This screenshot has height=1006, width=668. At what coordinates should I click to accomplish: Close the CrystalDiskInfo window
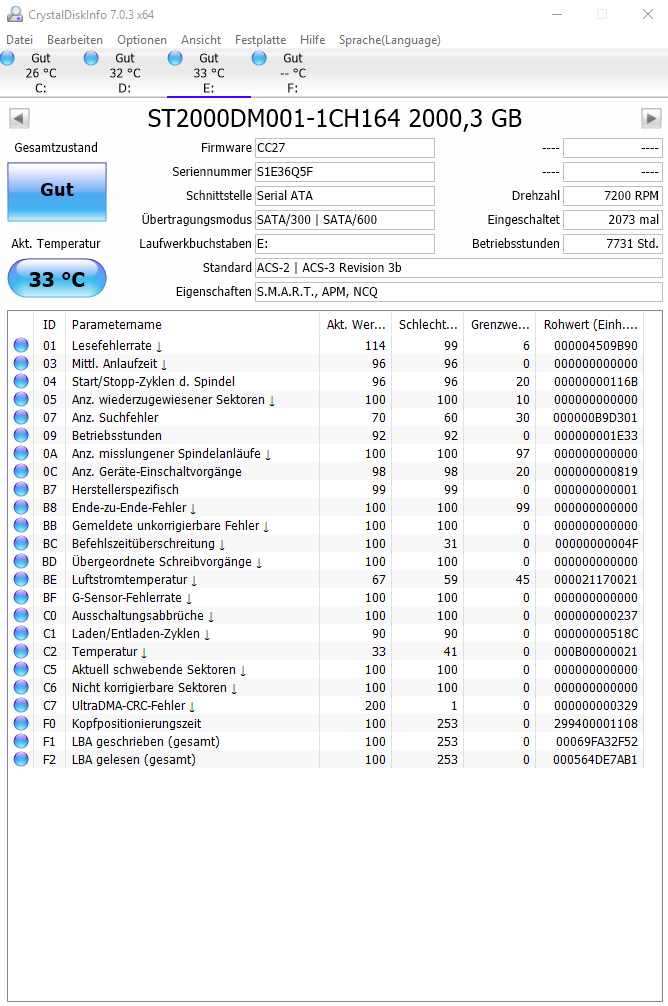point(648,14)
